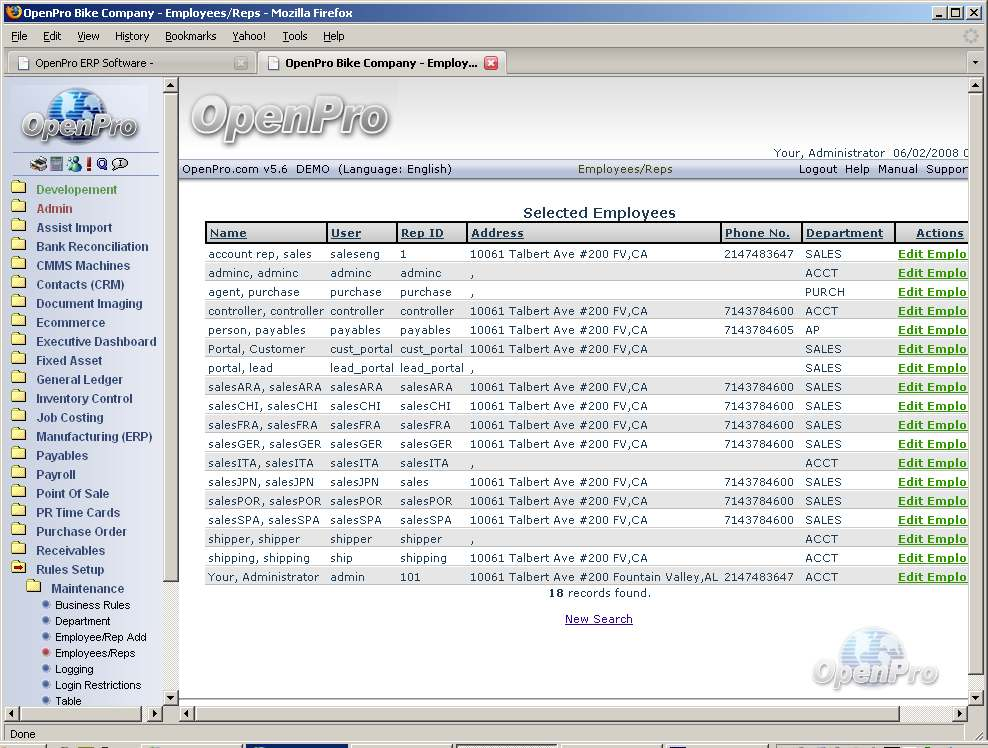
Task: Click the sidebar vertical scrollbar down arrow
Action: tap(170, 697)
